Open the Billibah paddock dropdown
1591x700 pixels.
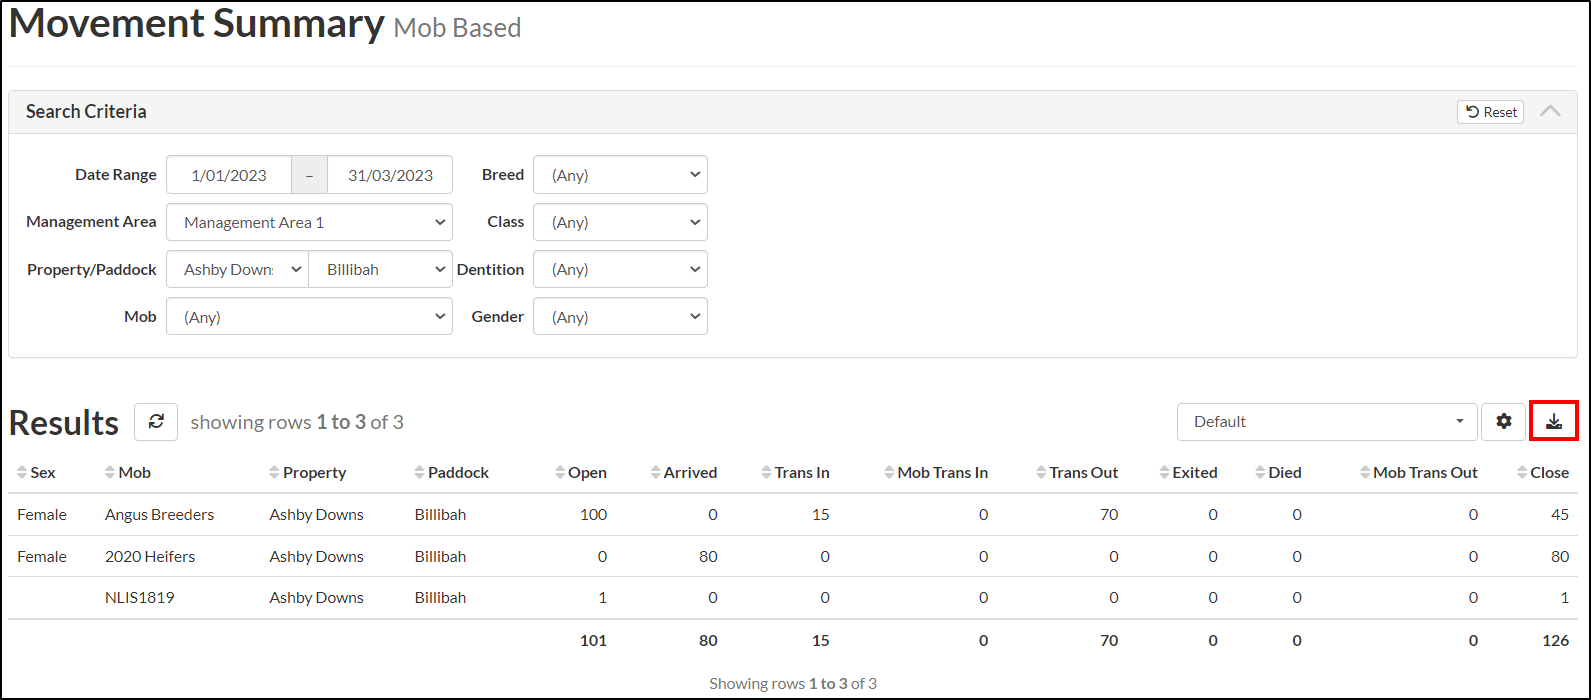pyautogui.click(x=381, y=269)
